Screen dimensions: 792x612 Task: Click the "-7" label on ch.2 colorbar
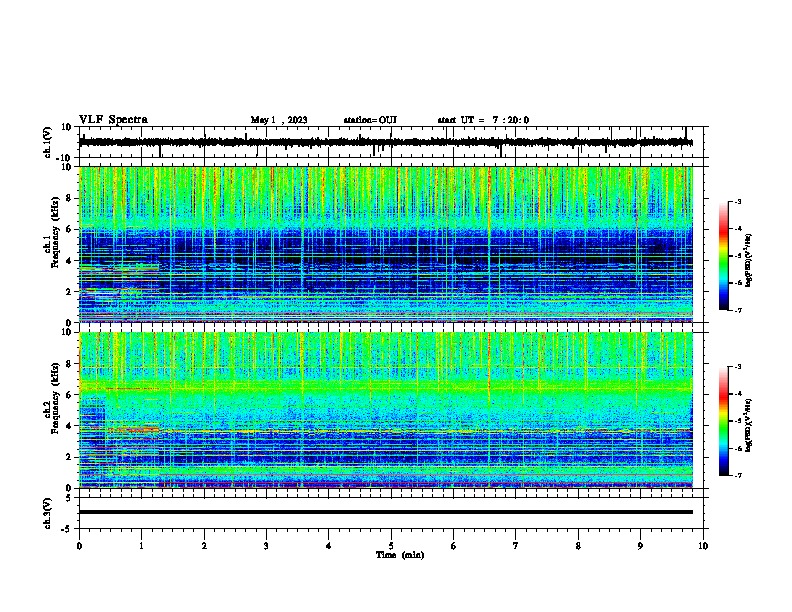point(738,475)
